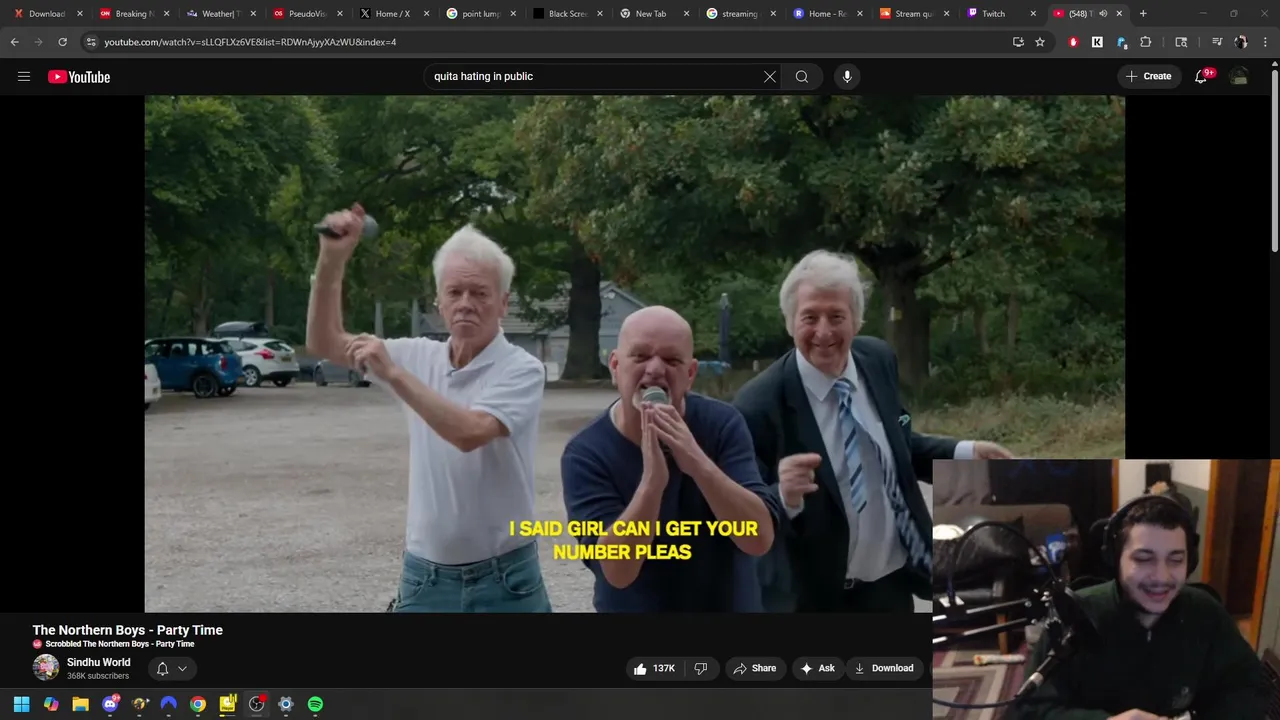Open a new browser tab

1143,14
